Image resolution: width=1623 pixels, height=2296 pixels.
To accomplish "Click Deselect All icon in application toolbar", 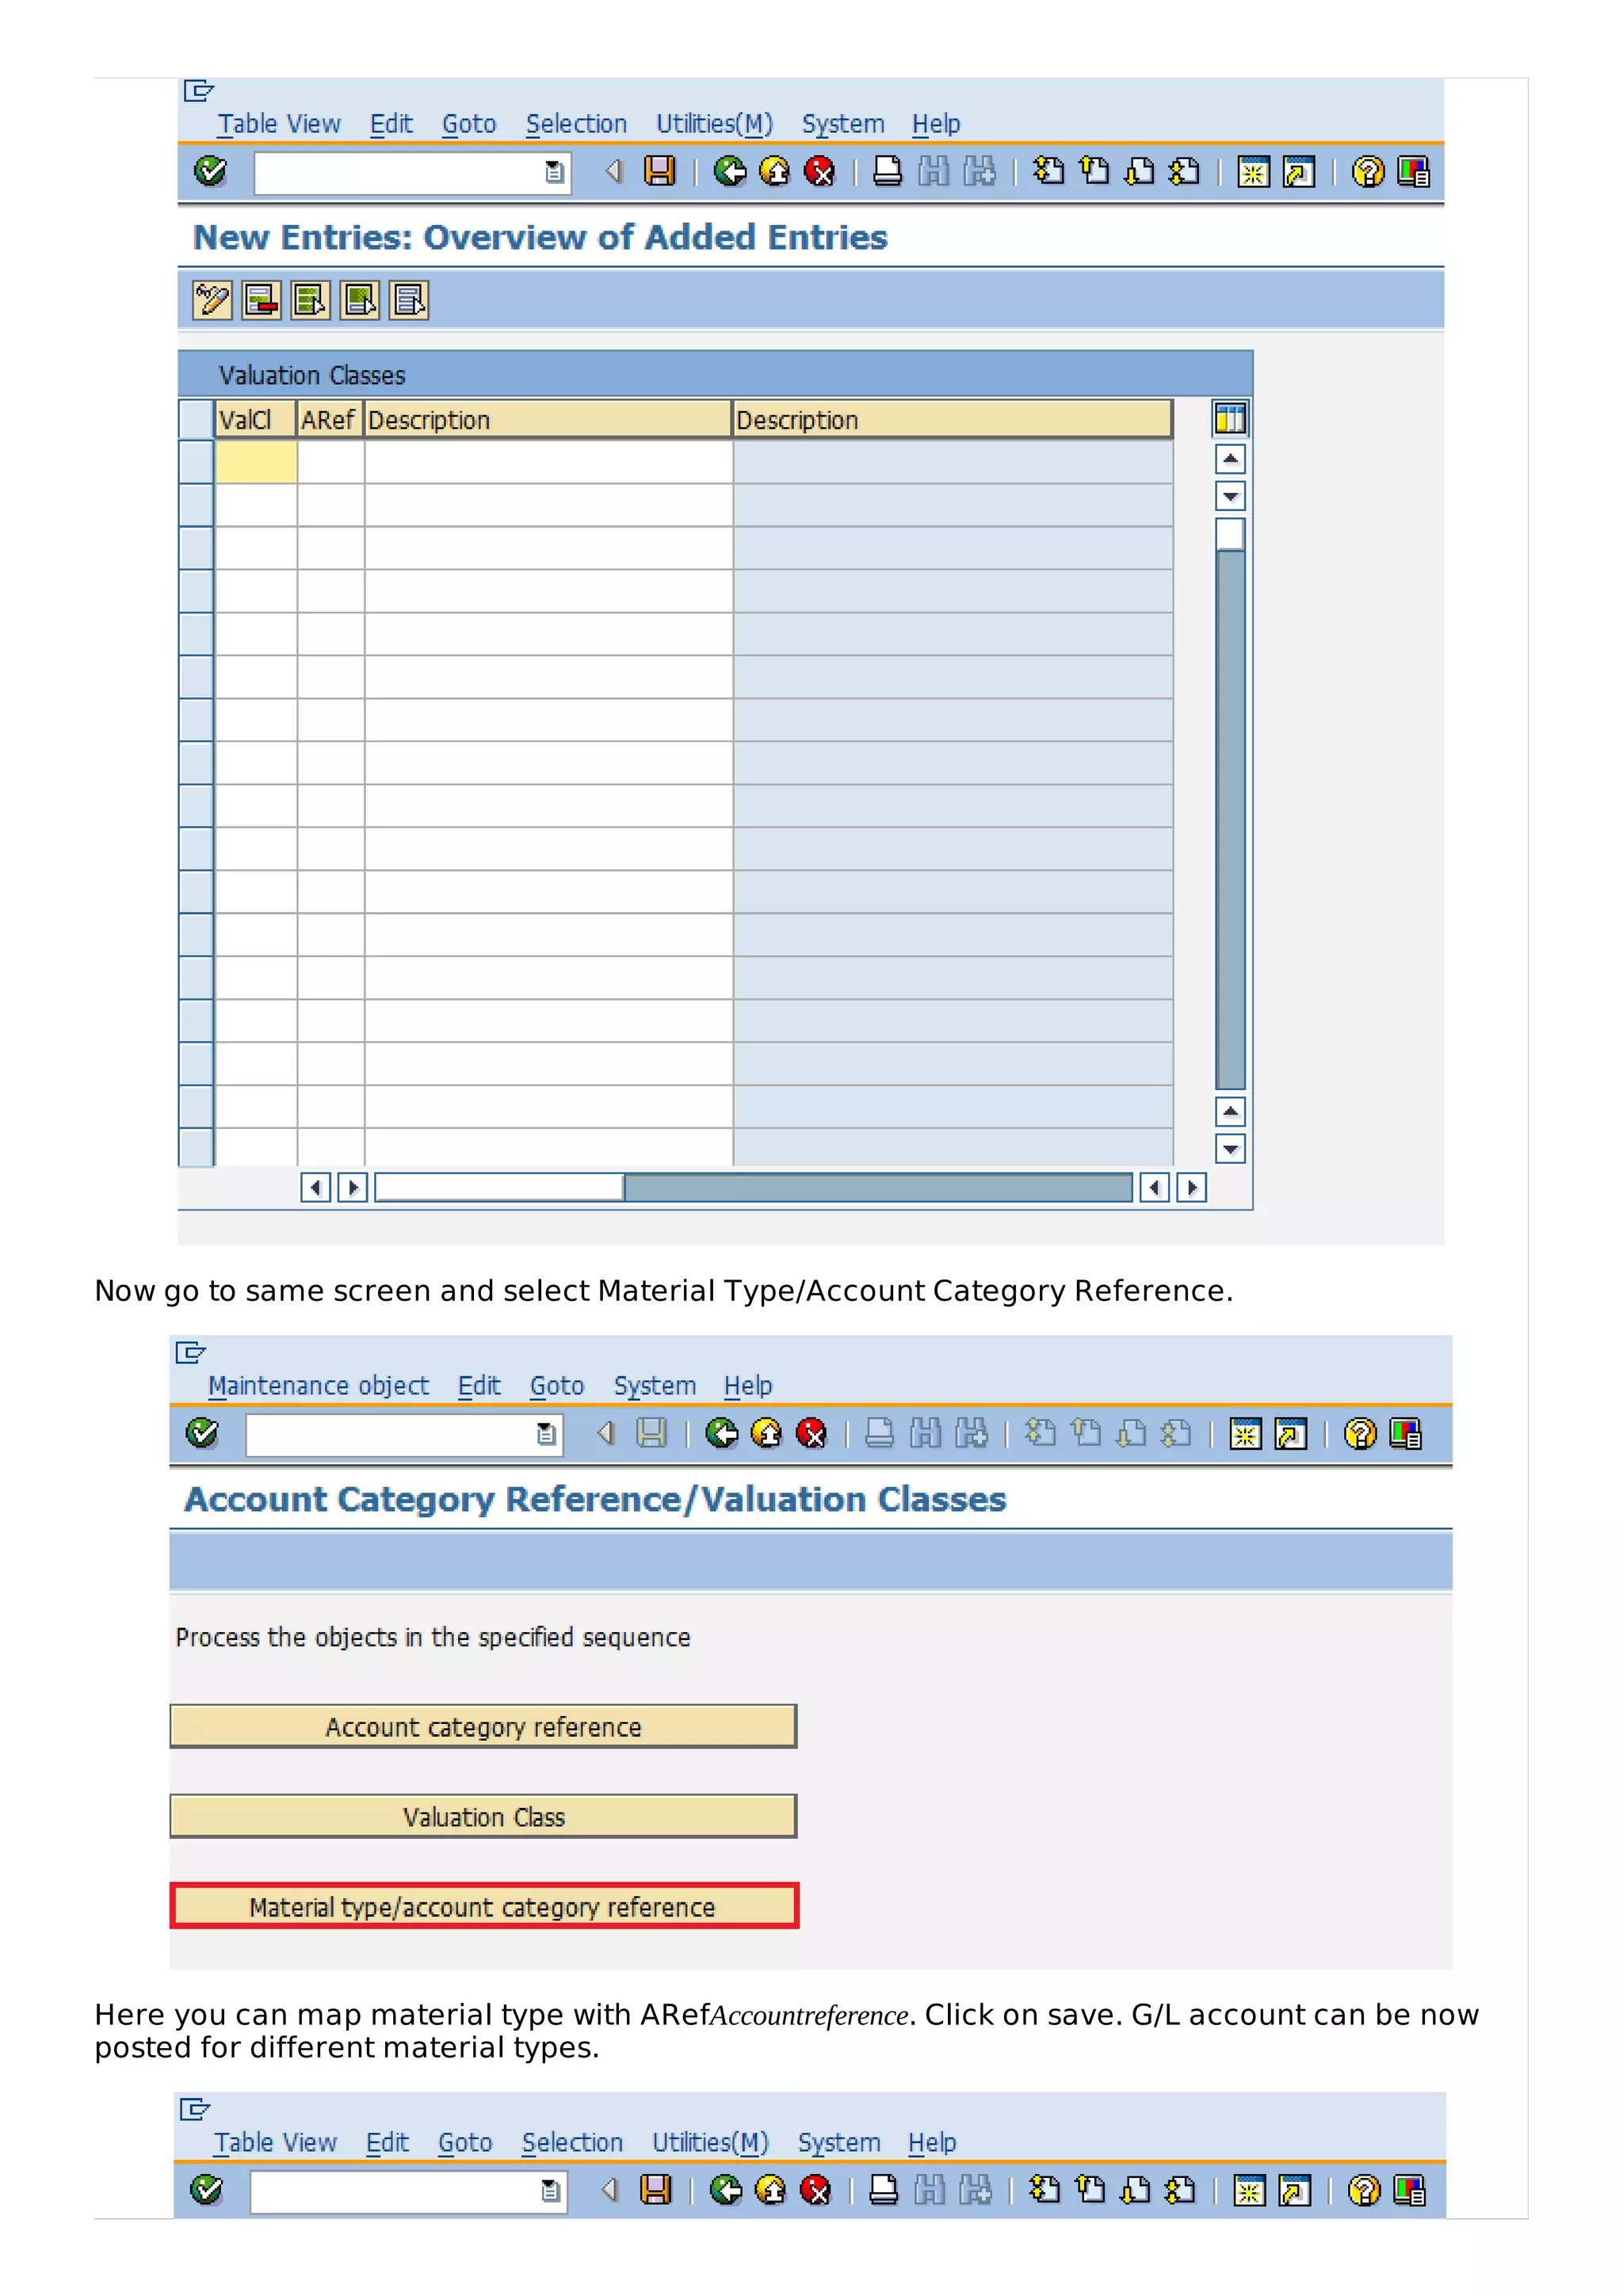I will coord(409,300).
